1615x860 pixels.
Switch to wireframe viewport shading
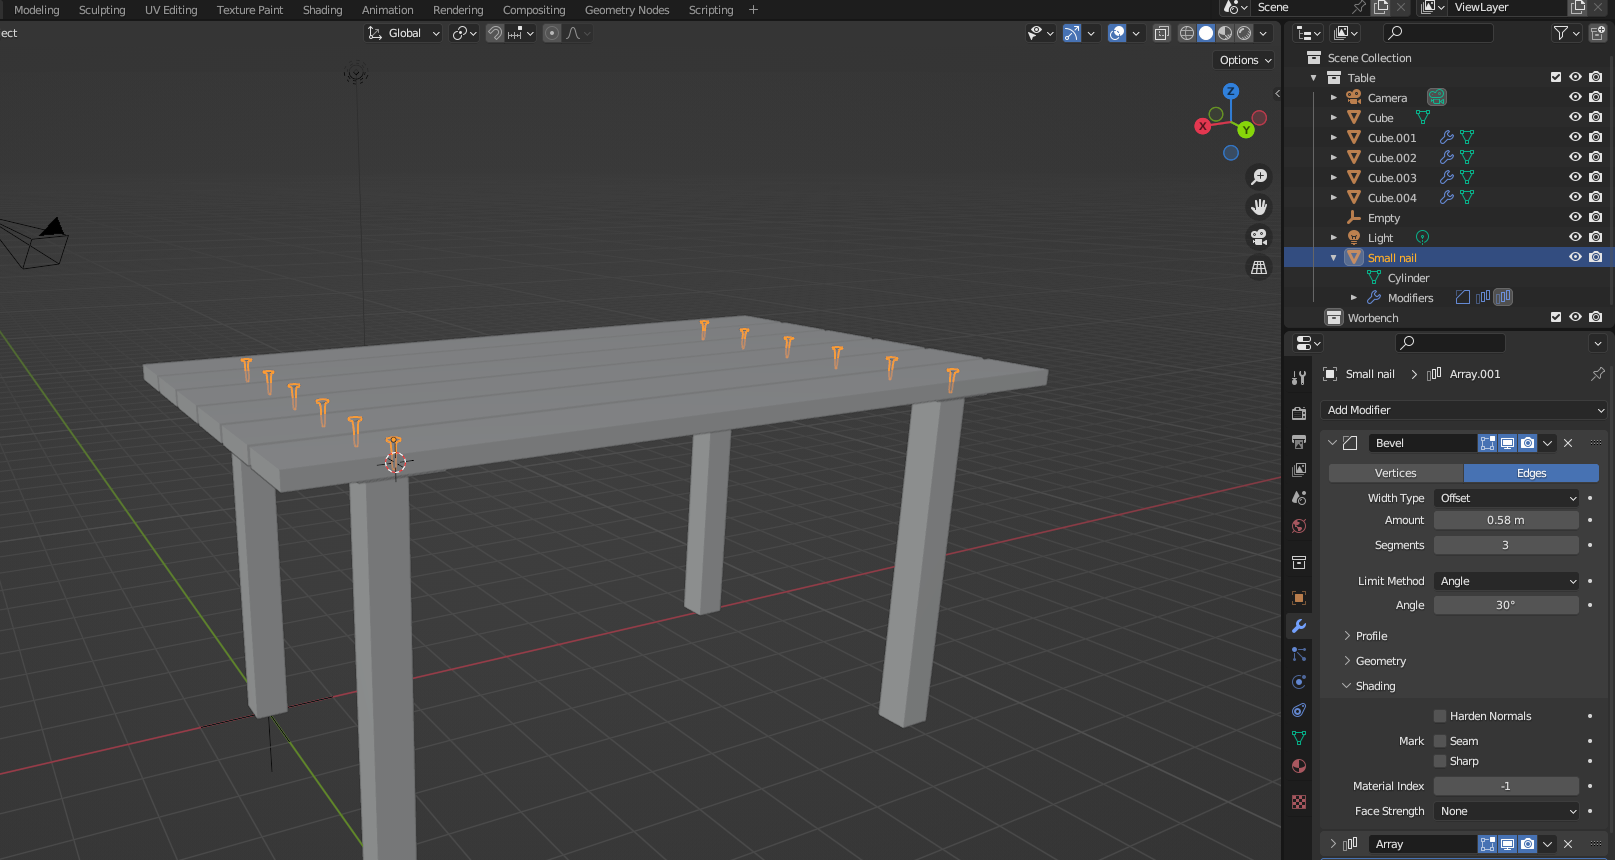tap(1187, 33)
